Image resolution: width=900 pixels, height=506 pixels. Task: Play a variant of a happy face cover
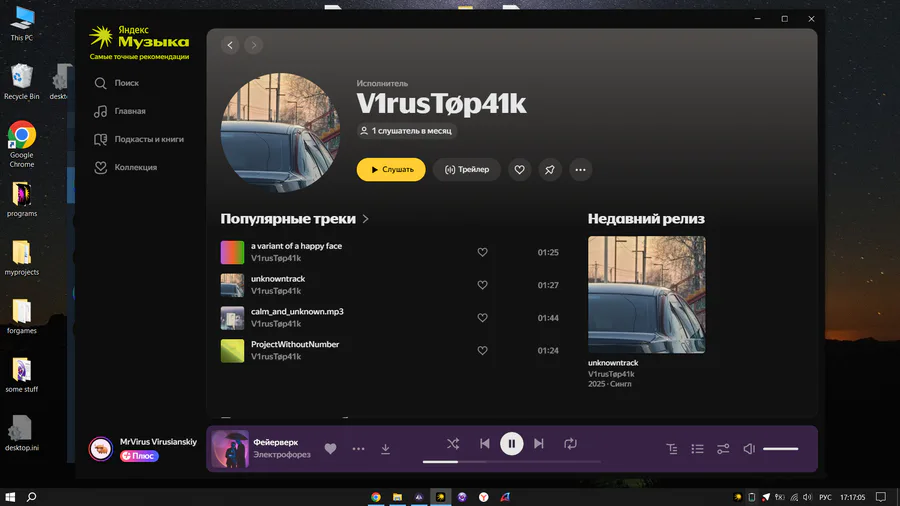pyautogui.click(x=232, y=252)
